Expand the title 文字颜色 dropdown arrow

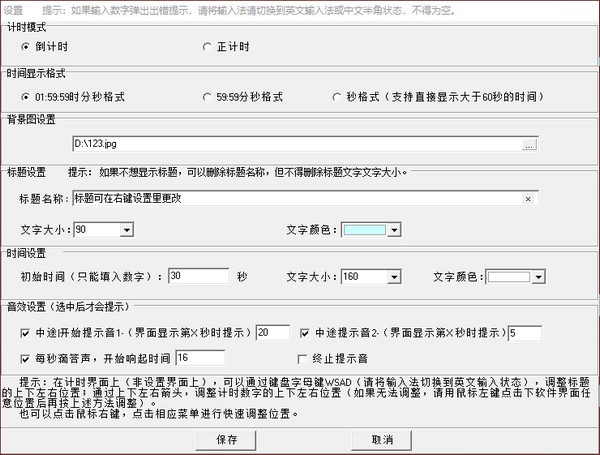click(394, 230)
